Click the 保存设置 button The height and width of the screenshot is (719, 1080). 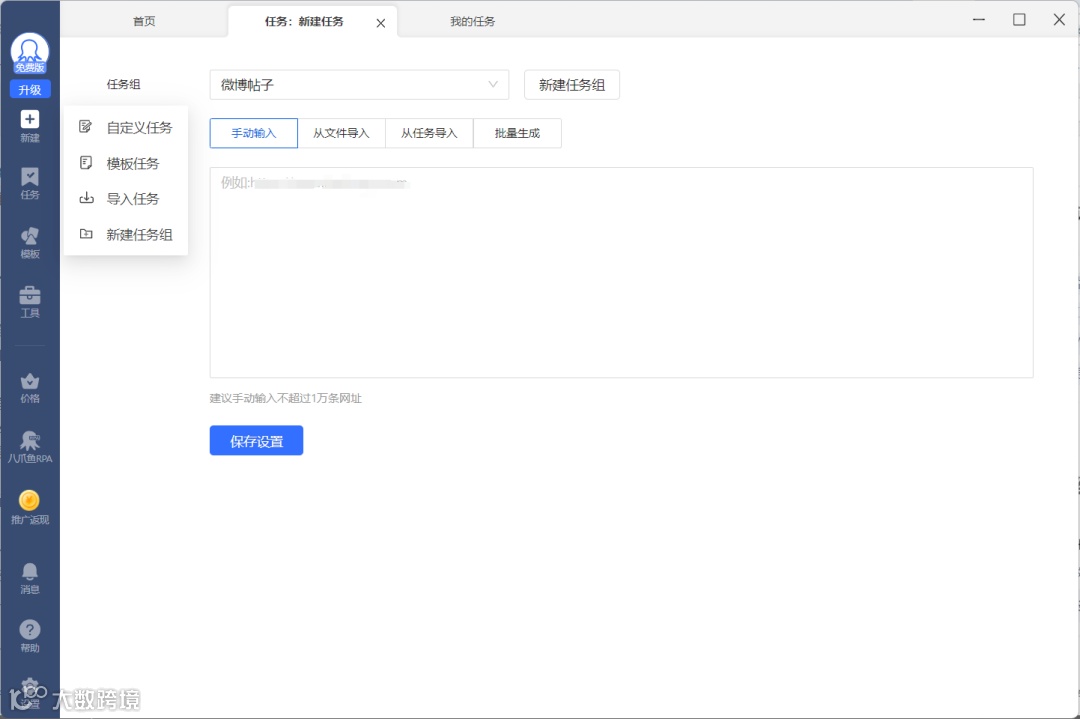[256, 441]
